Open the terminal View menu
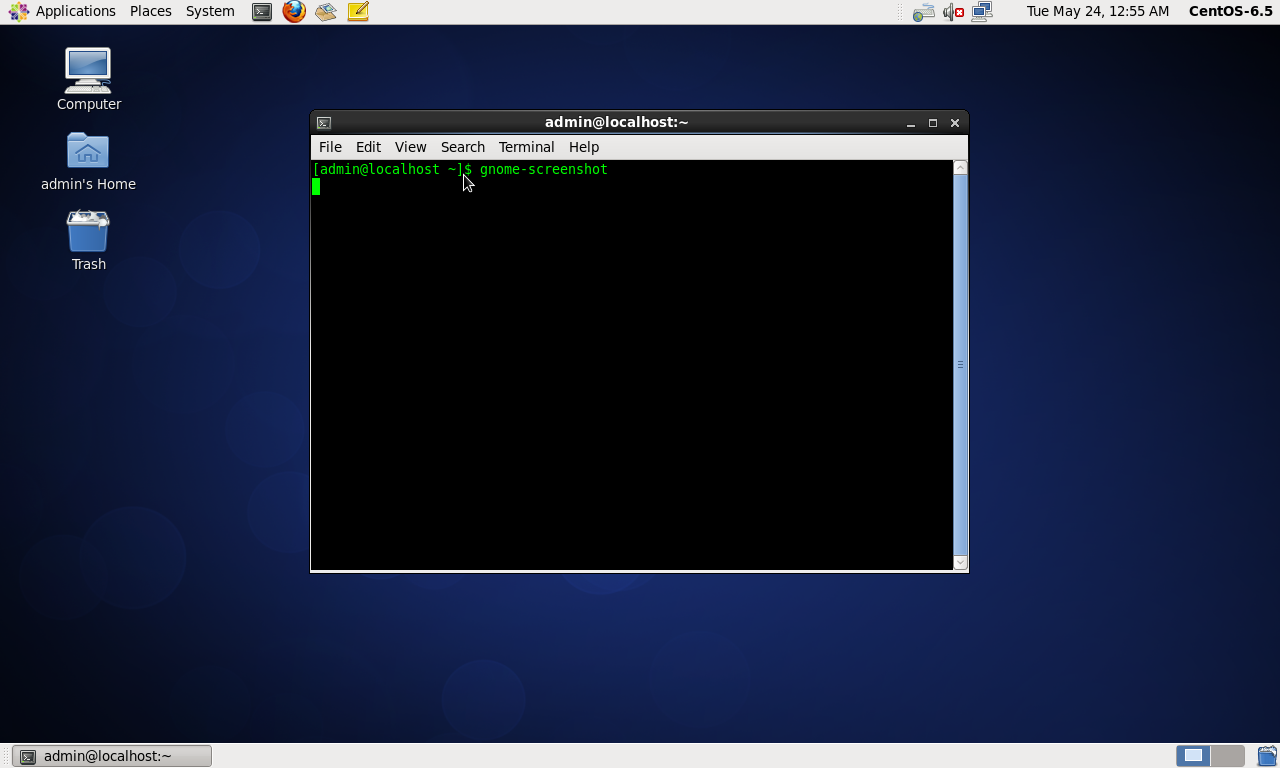Viewport: 1280px width, 768px height. tap(410, 147)
